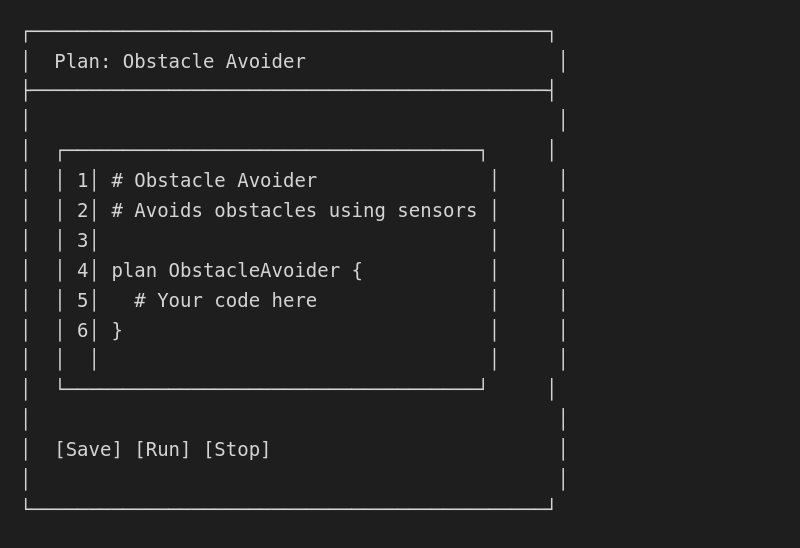Image resolution: width=800 pixels, height=548 pixels.
Task: Click the '# Your code here' placeholder
Action: coord(225,301)
